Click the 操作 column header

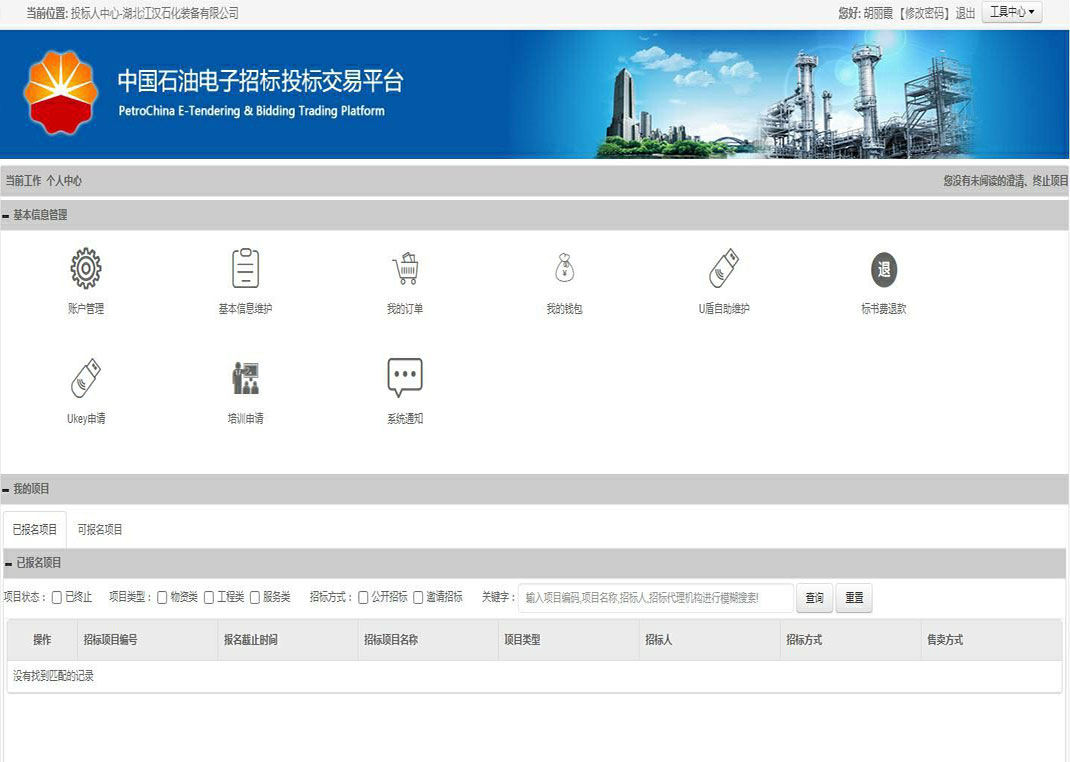(42, 640)
